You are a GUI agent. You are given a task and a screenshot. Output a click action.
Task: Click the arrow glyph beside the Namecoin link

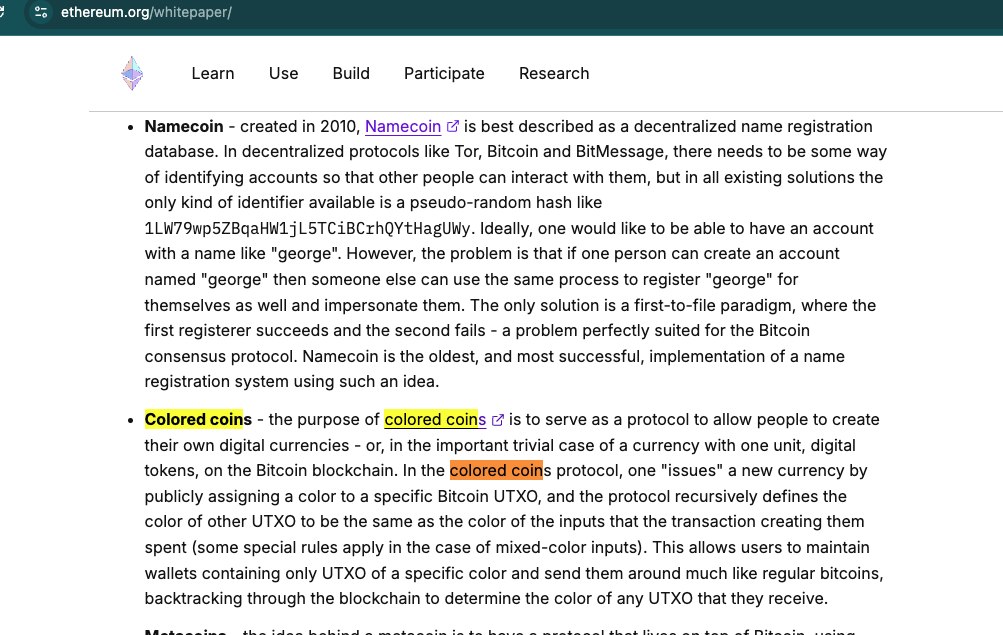(x=452, y=126)
